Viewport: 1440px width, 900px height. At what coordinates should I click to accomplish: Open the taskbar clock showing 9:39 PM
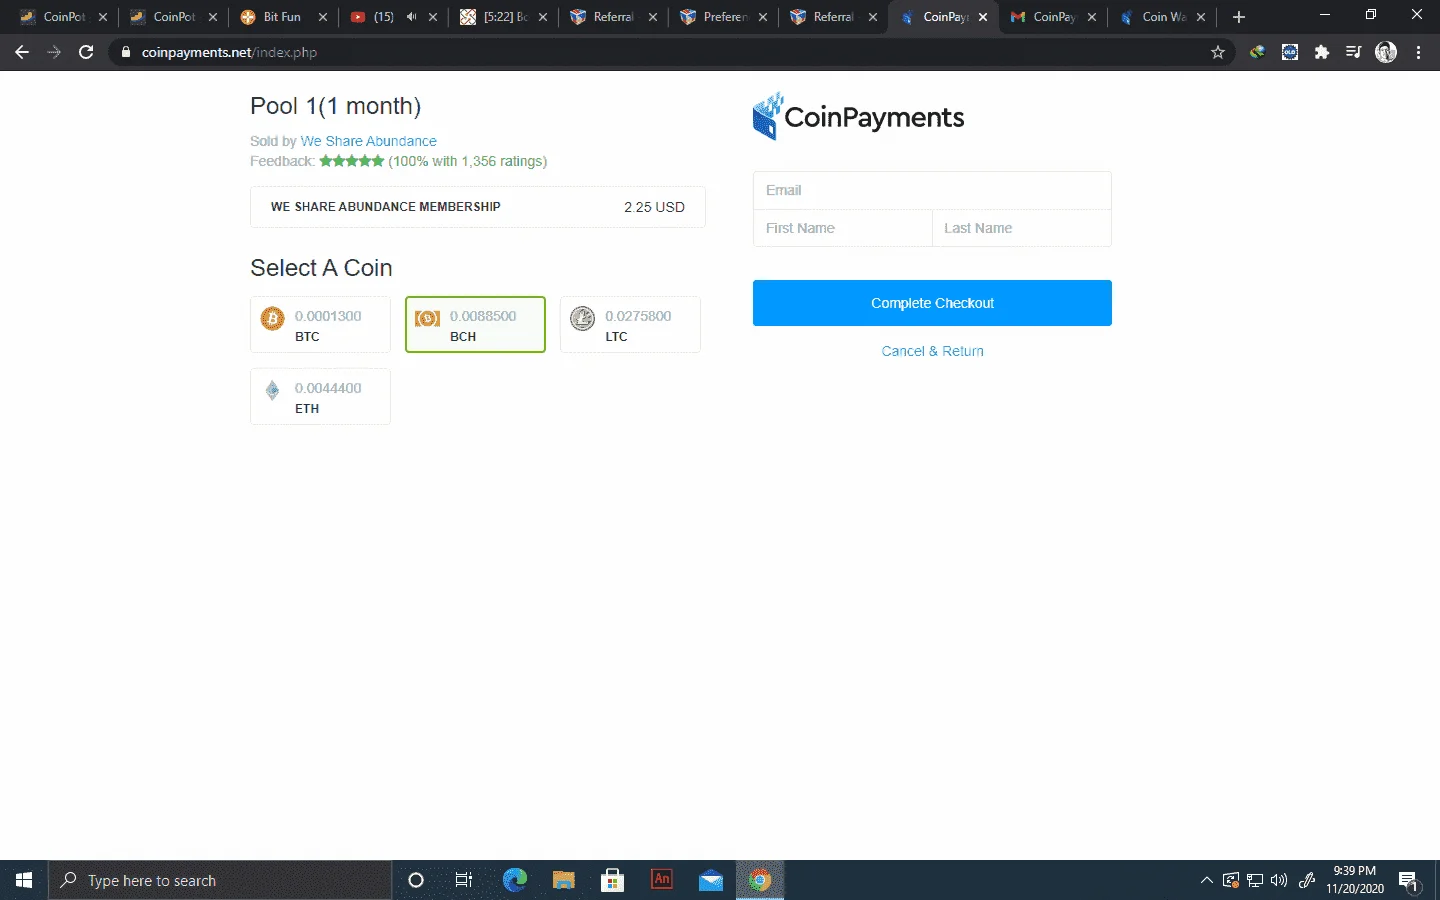click(1355, 880)
